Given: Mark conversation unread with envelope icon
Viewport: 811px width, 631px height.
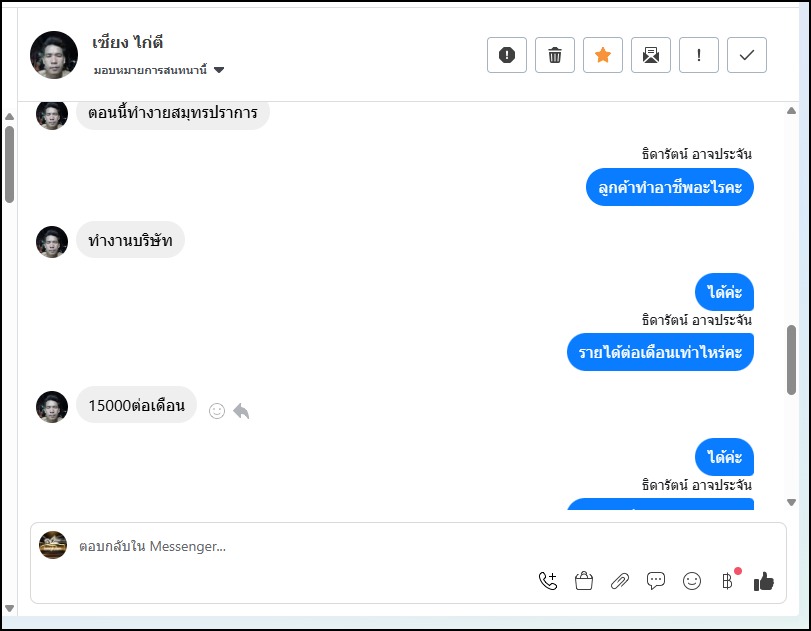Looking at the screenshot, I should pos(651,56).
